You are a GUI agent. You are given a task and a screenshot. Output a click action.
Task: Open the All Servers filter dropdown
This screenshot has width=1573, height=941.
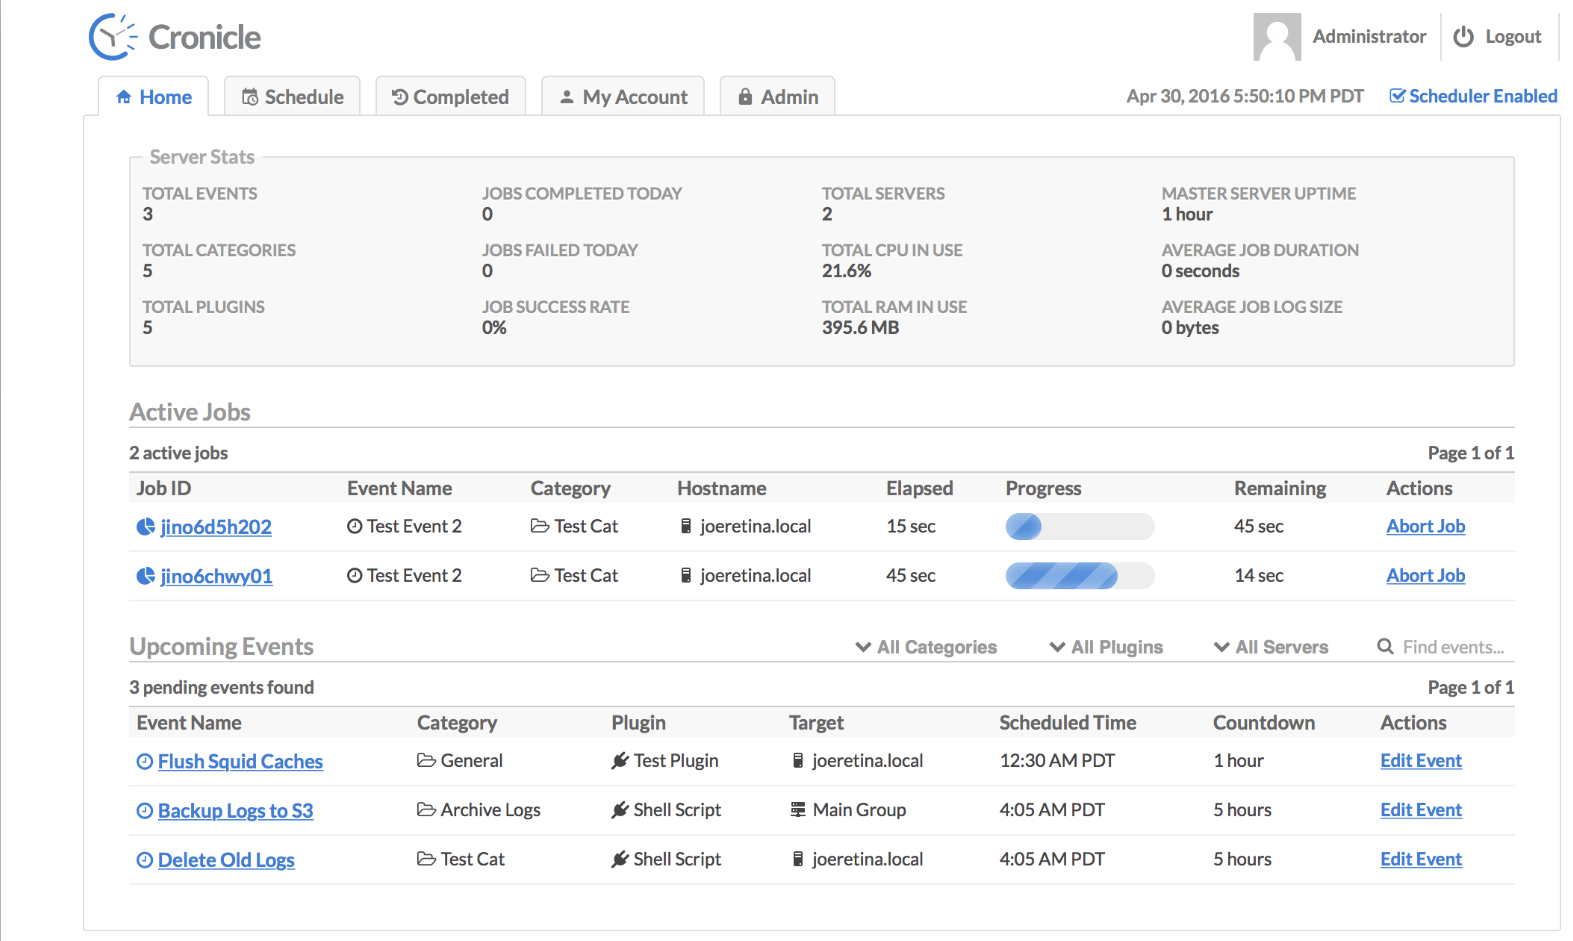pos(1271,647)
